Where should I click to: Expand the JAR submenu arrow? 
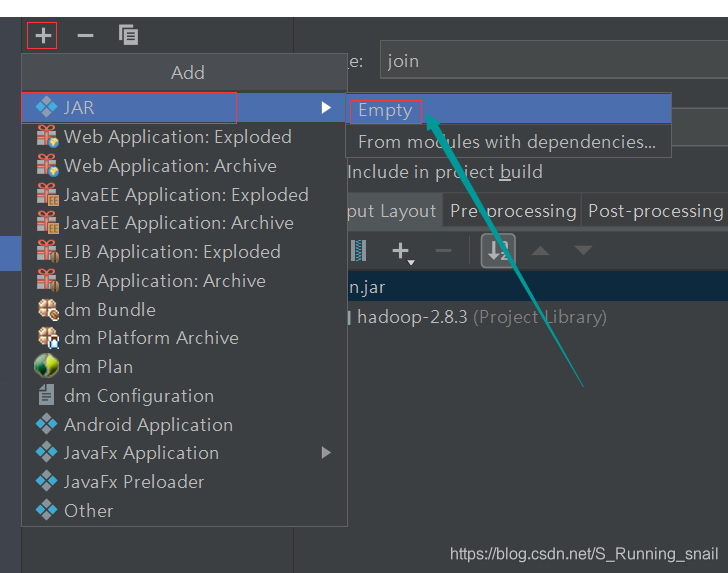326,108
